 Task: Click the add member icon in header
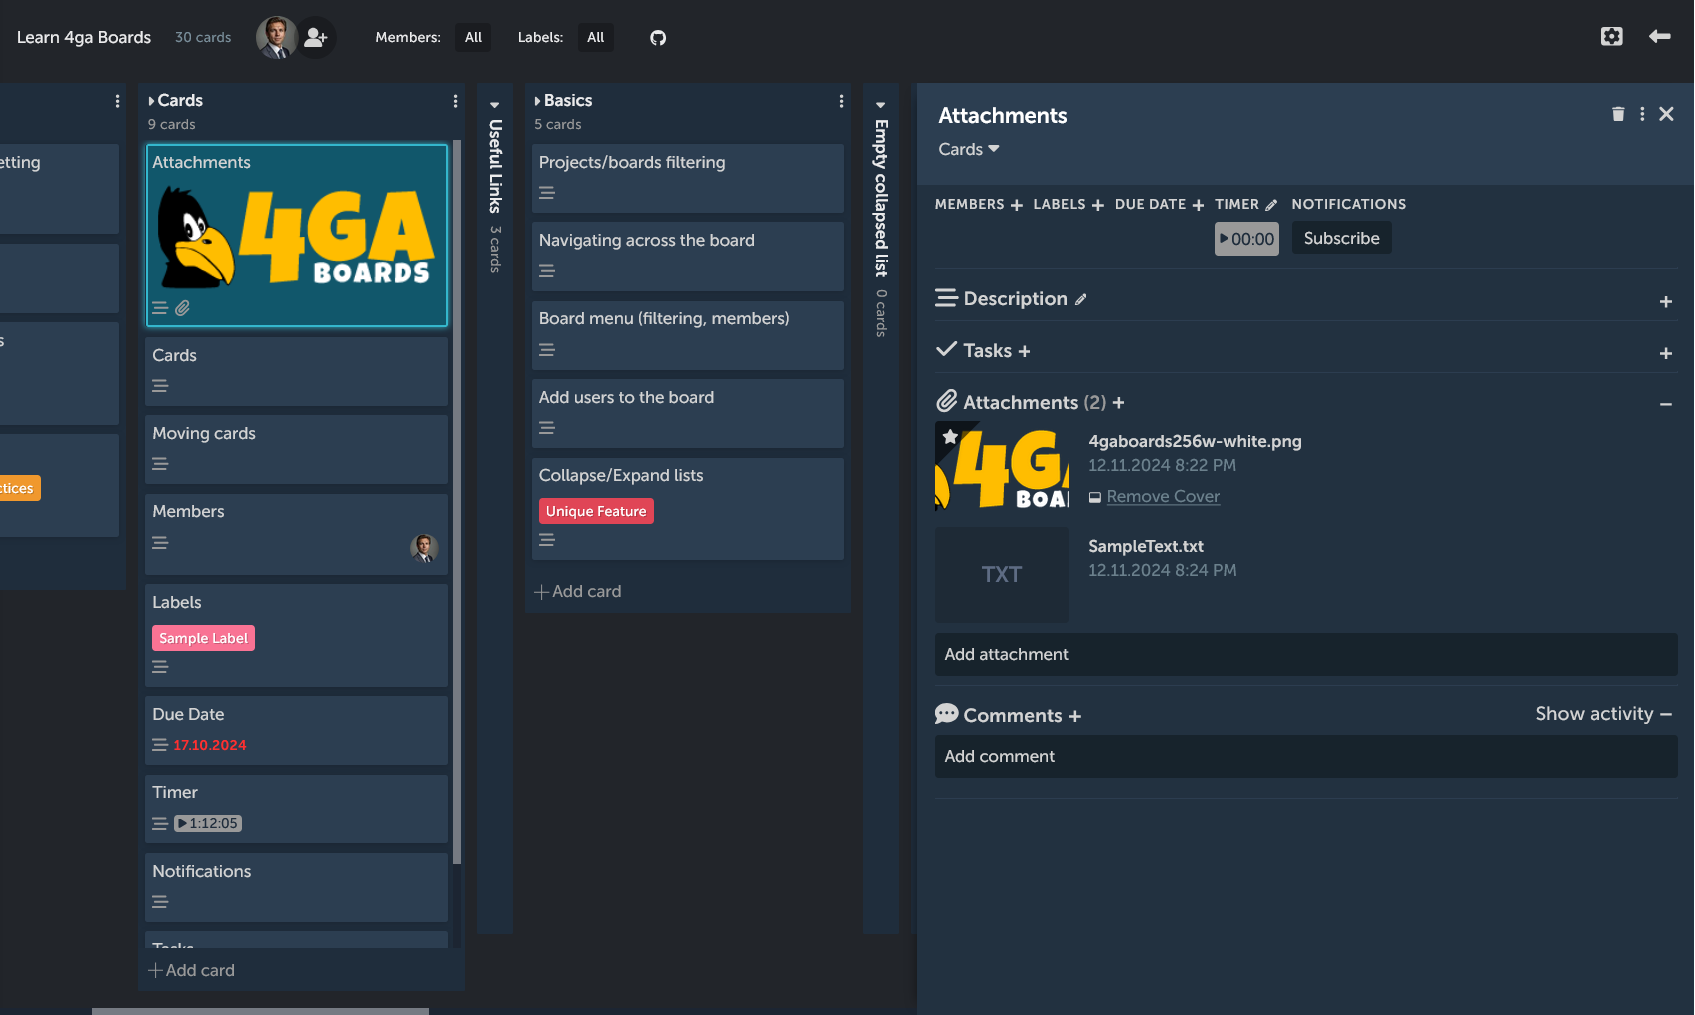[316, 38]
